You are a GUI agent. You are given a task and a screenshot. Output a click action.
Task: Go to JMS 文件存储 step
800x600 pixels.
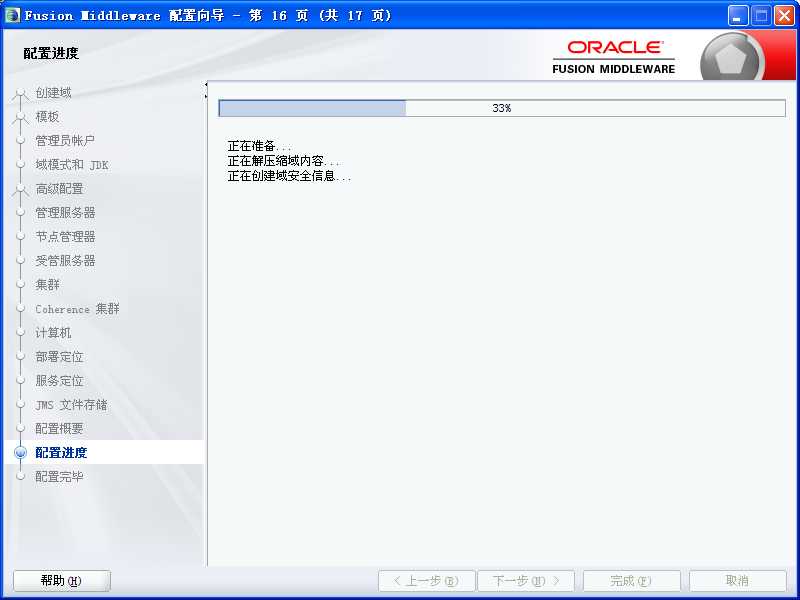tap(71, 405)
